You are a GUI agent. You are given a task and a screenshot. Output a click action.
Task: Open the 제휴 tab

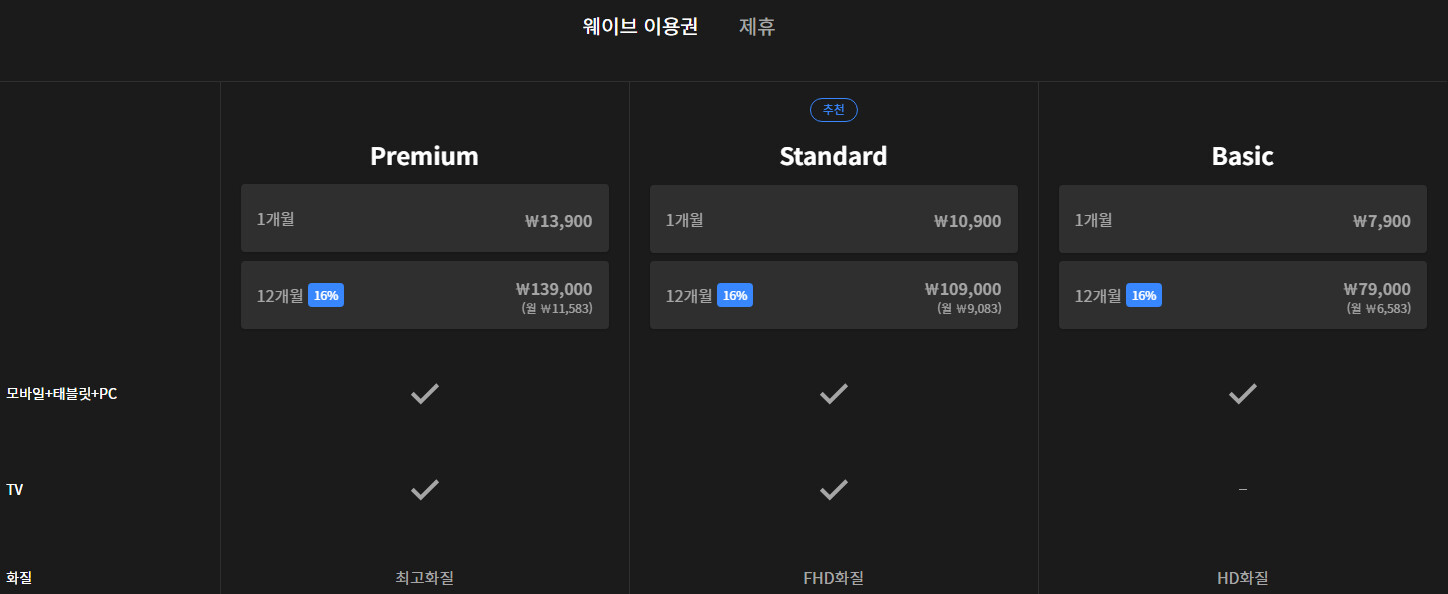[x=757, y=27]
